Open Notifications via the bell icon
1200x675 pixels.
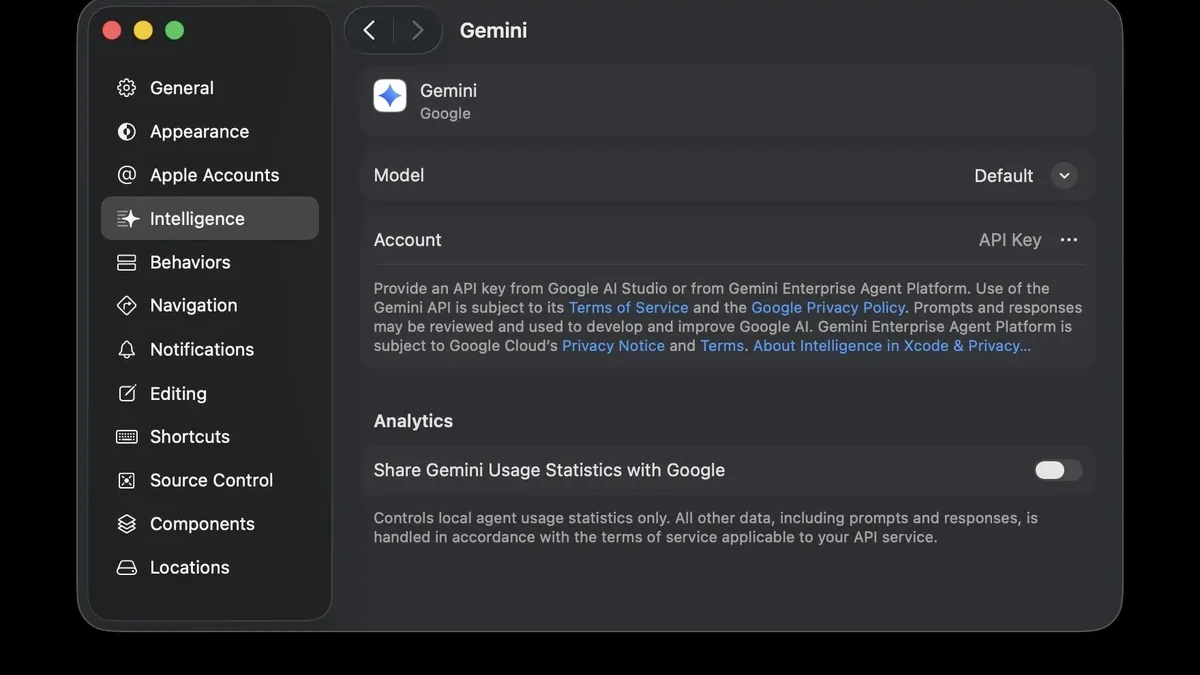127,349
